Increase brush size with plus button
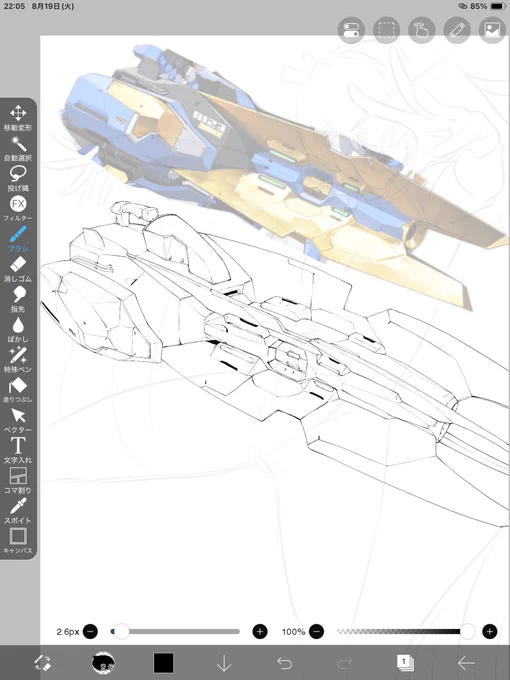 (260, 631)
